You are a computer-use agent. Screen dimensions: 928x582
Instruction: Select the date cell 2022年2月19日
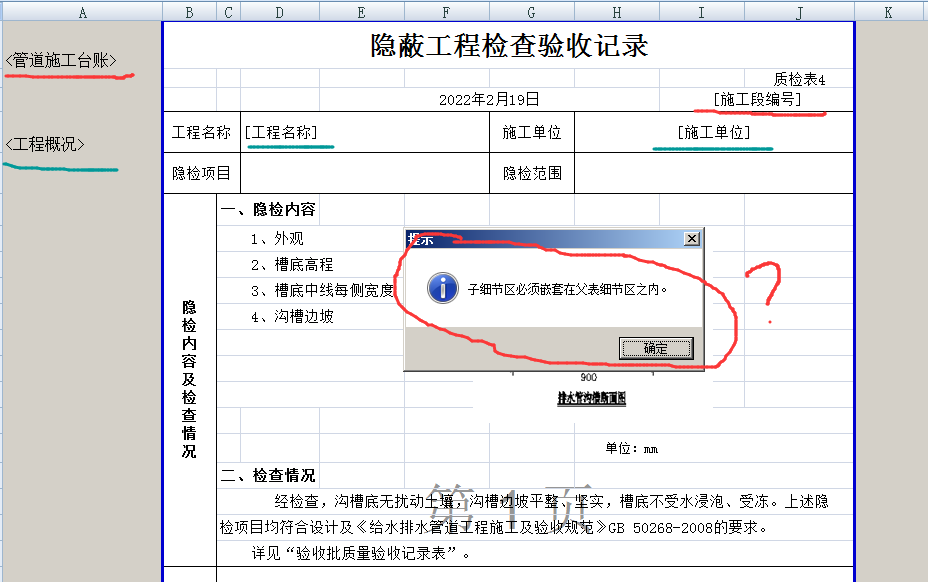[x=489, y=99]
